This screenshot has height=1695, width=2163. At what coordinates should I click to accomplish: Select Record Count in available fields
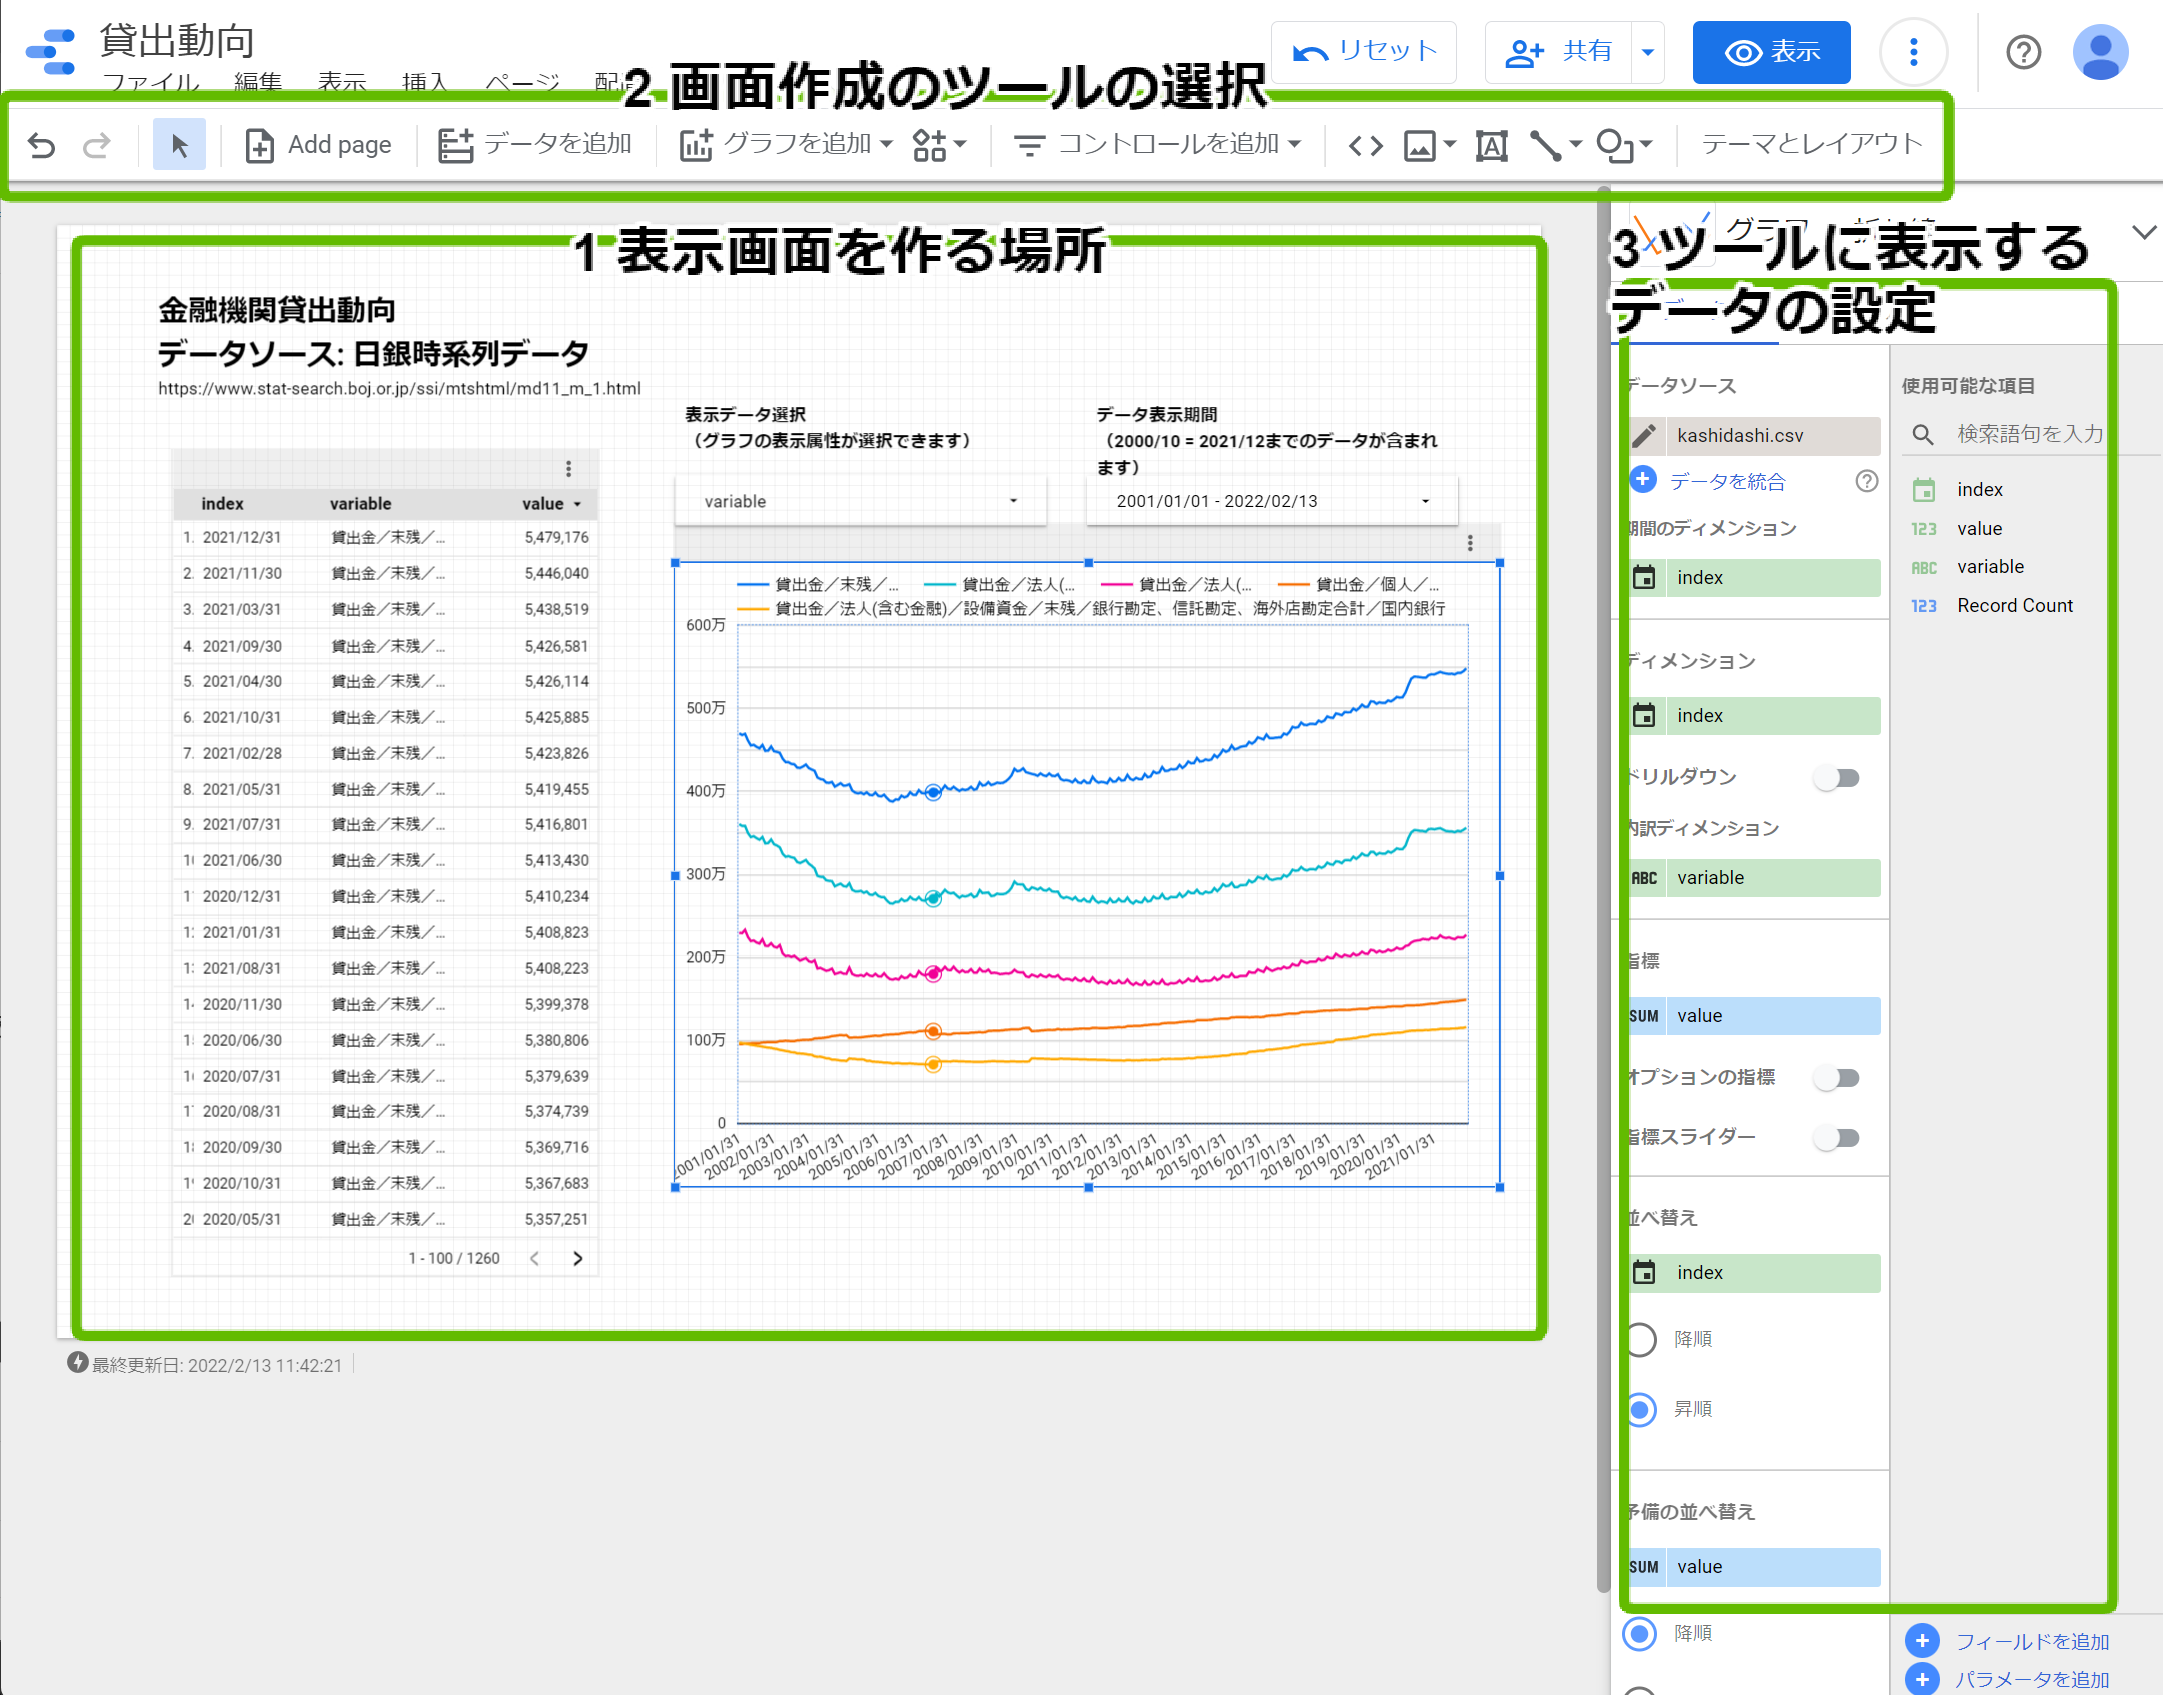[2014, 606]
